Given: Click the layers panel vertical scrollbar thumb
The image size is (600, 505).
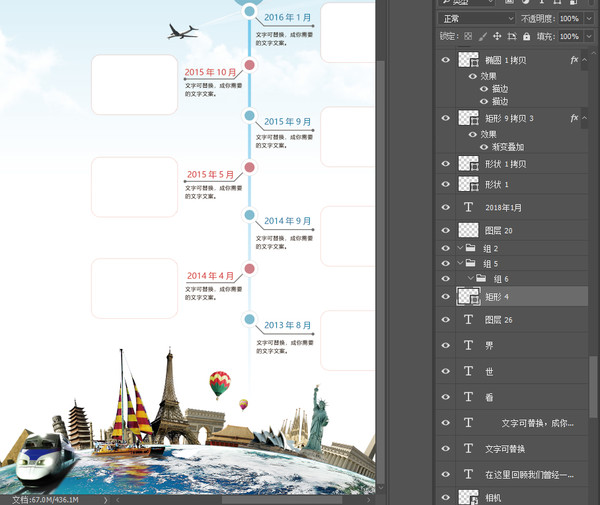Looking at the screenshot, I should [593, 388].
